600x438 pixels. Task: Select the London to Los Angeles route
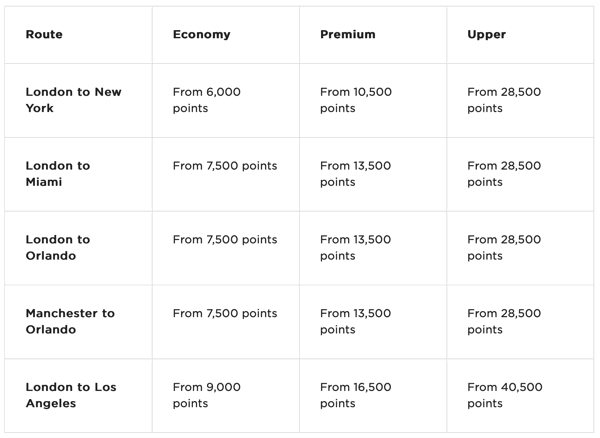coord(71,395)
